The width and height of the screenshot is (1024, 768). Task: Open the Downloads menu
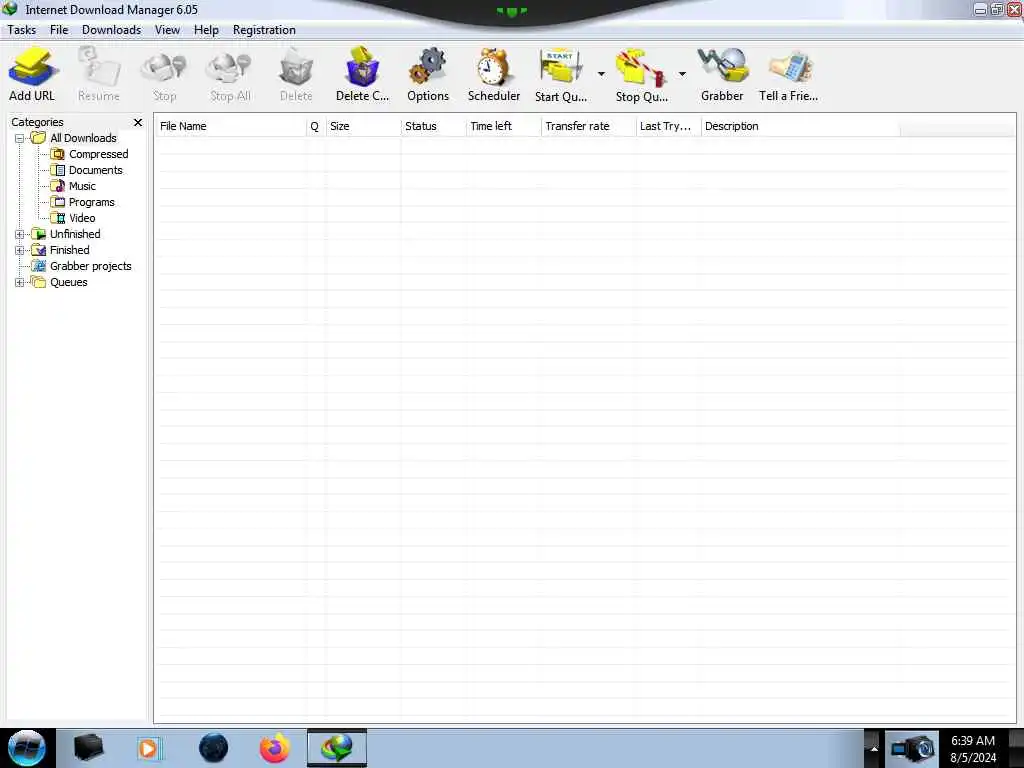pos(111,30)
